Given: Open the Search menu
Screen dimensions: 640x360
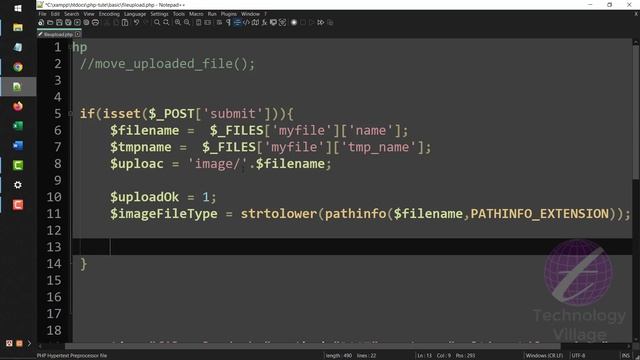Looking at the screenshot, I should (x=71, y=14).
